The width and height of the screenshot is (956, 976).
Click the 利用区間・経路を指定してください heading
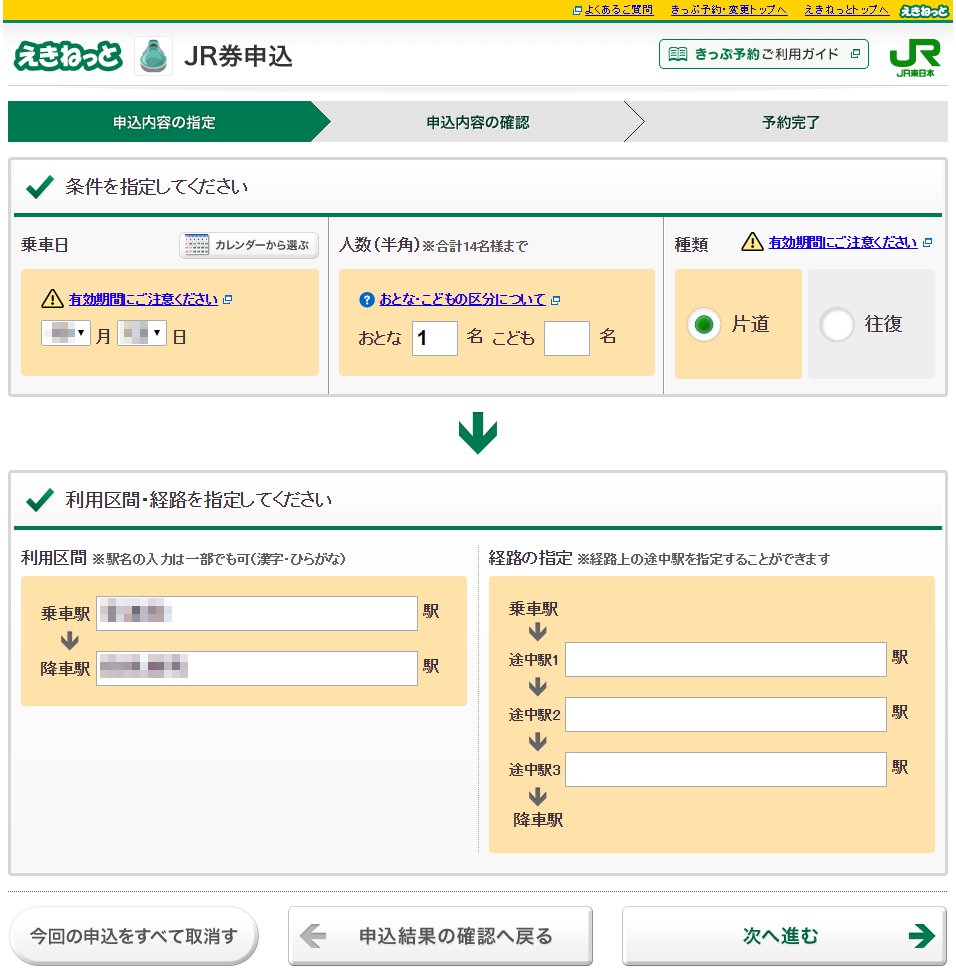pos(199,500)
